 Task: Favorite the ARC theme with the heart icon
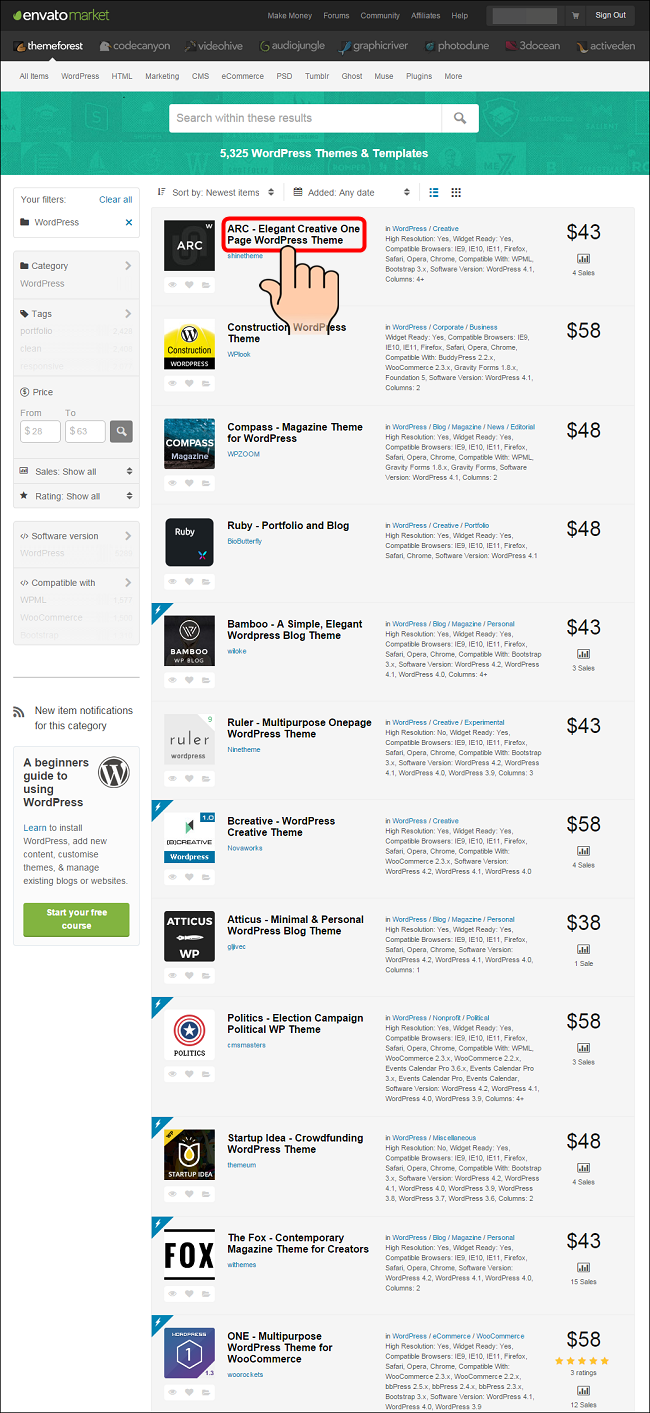[x=189, y=285]
